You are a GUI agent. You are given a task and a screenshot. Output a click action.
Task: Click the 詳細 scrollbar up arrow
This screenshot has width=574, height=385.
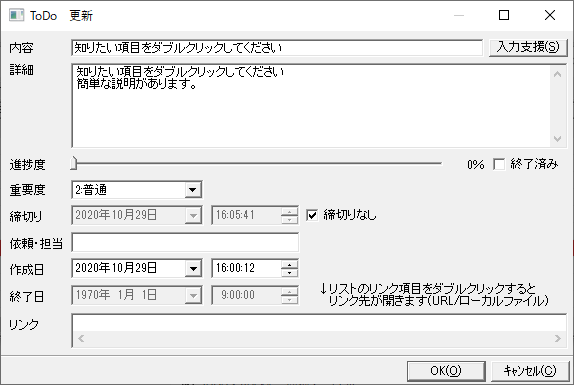pos(558,74)
